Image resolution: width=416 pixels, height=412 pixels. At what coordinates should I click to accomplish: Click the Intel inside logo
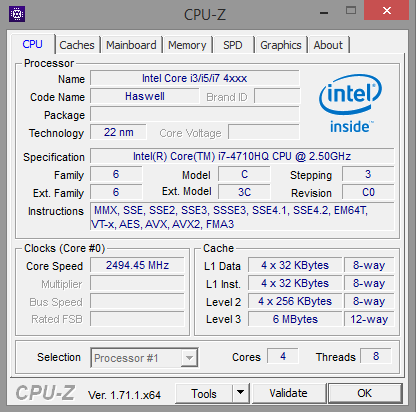tap(351, 104)
